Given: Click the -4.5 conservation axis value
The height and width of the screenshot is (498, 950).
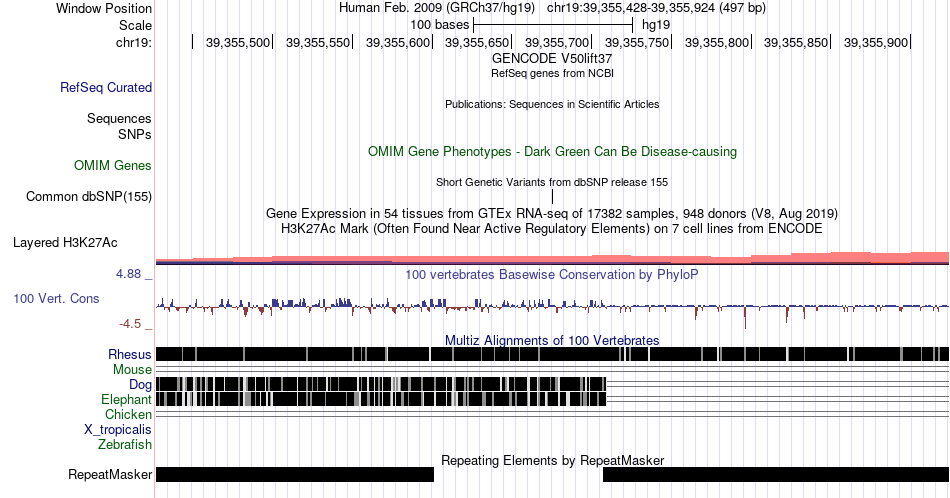Looking at the screenshot, I should [130, 324].
